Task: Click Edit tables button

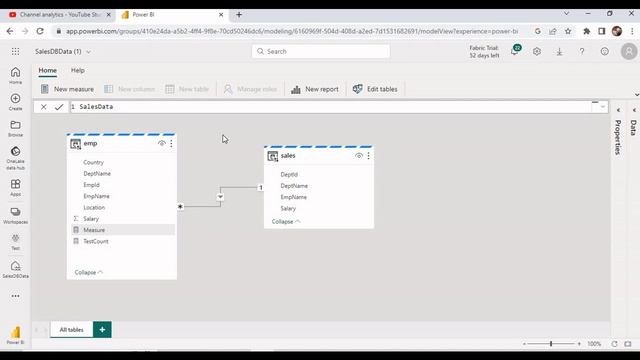Action: [375, 89]
